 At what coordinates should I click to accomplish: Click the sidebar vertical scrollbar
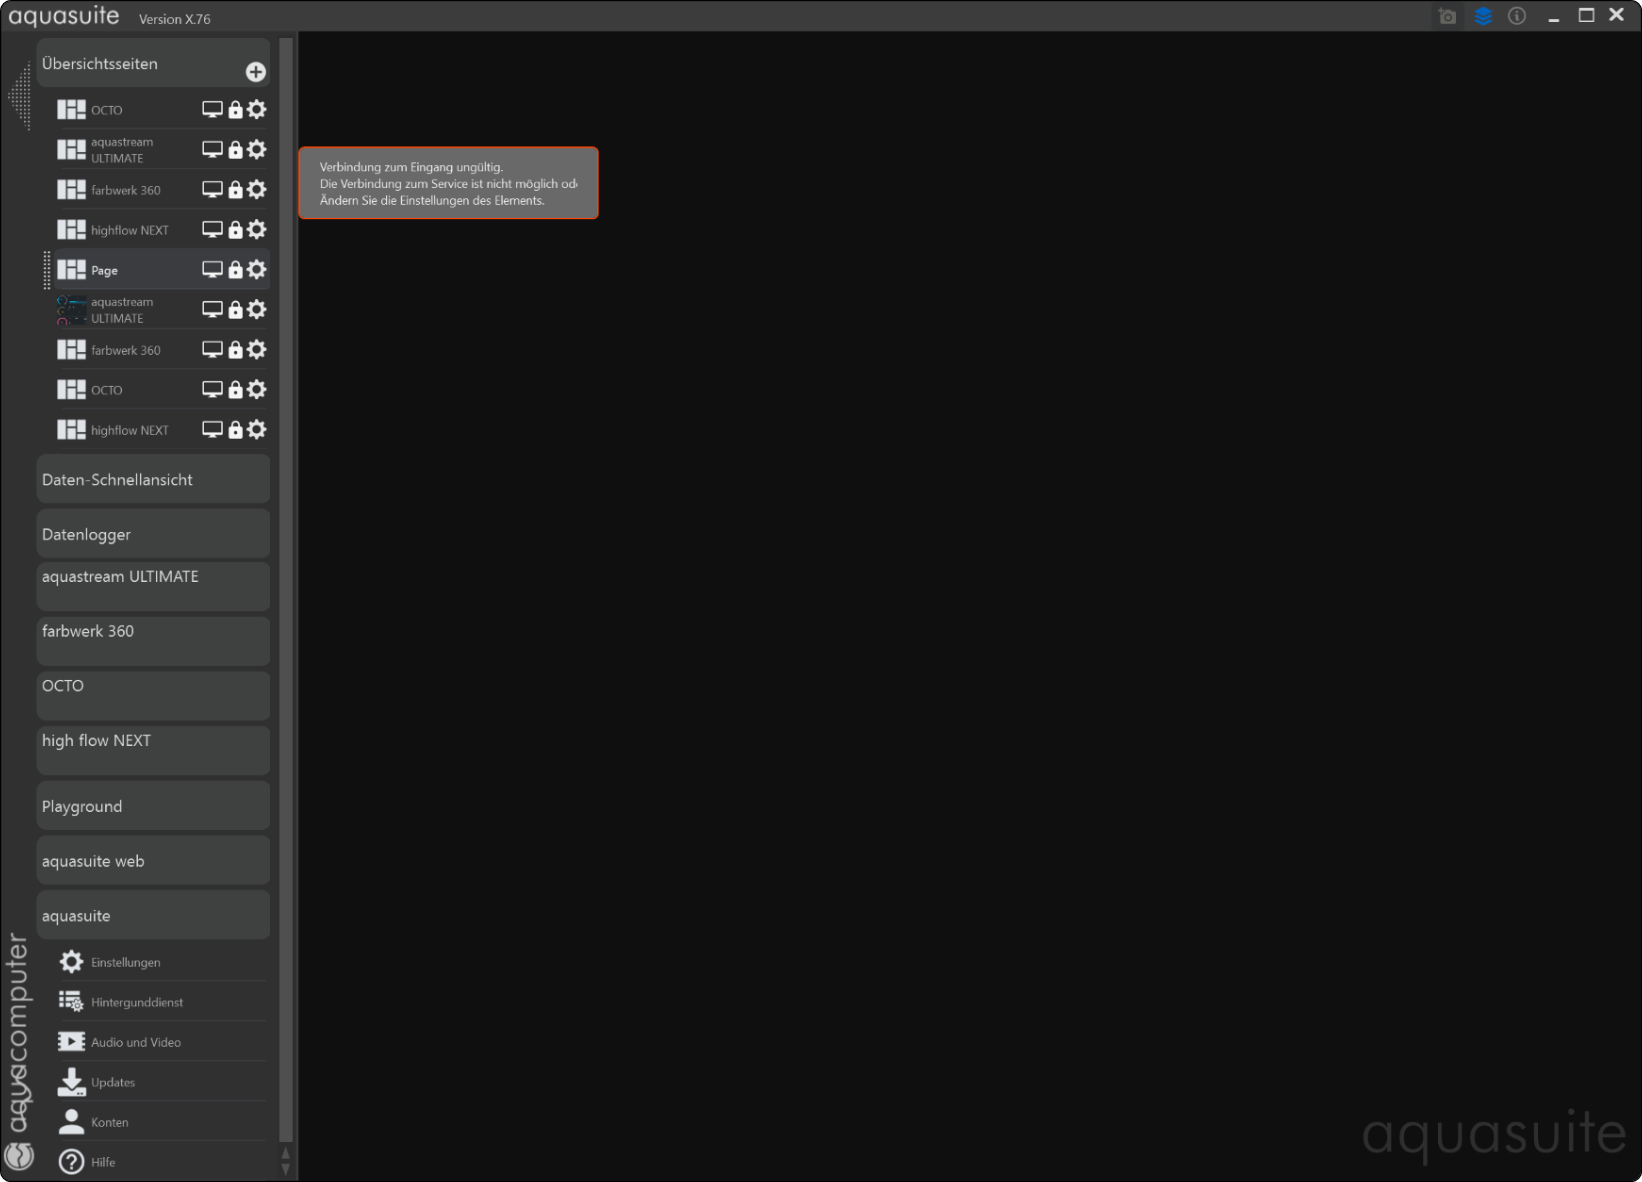coord(286,590)
